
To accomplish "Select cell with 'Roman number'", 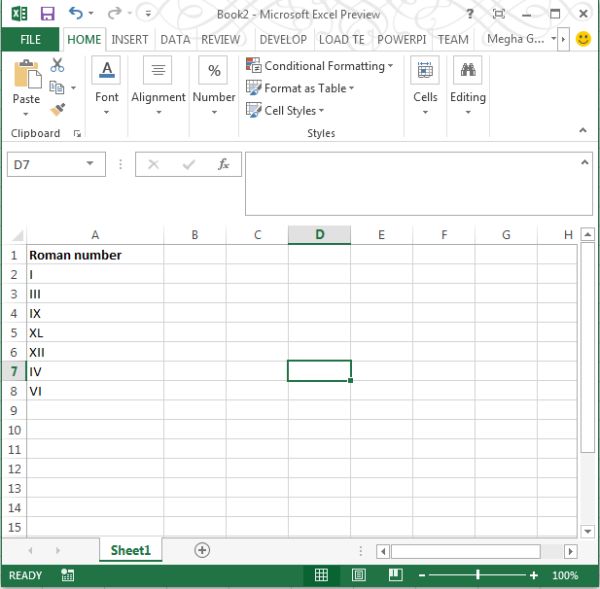I will (95, 255).
